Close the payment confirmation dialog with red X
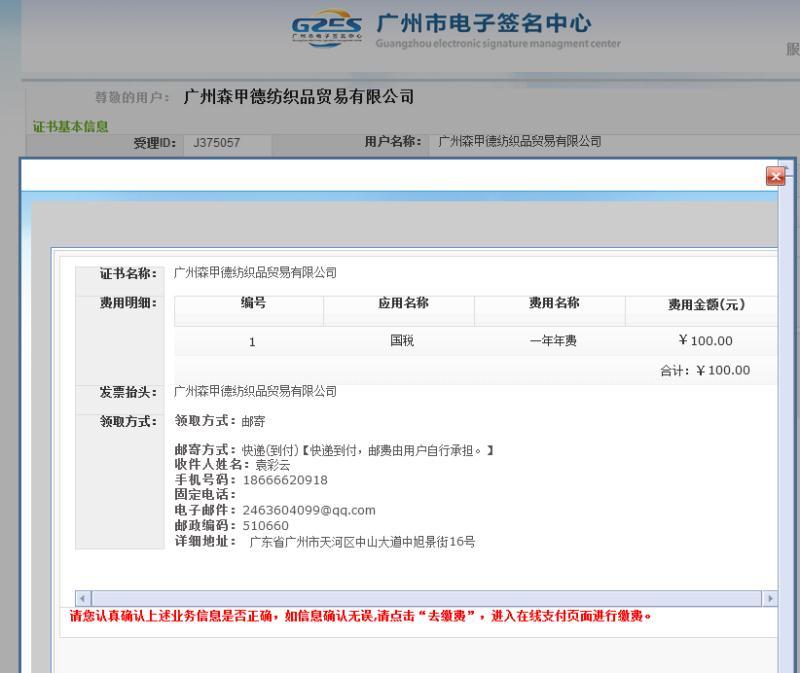Viewport: 800px width, 673px height. pyautogui.click(x=776, y=177)
